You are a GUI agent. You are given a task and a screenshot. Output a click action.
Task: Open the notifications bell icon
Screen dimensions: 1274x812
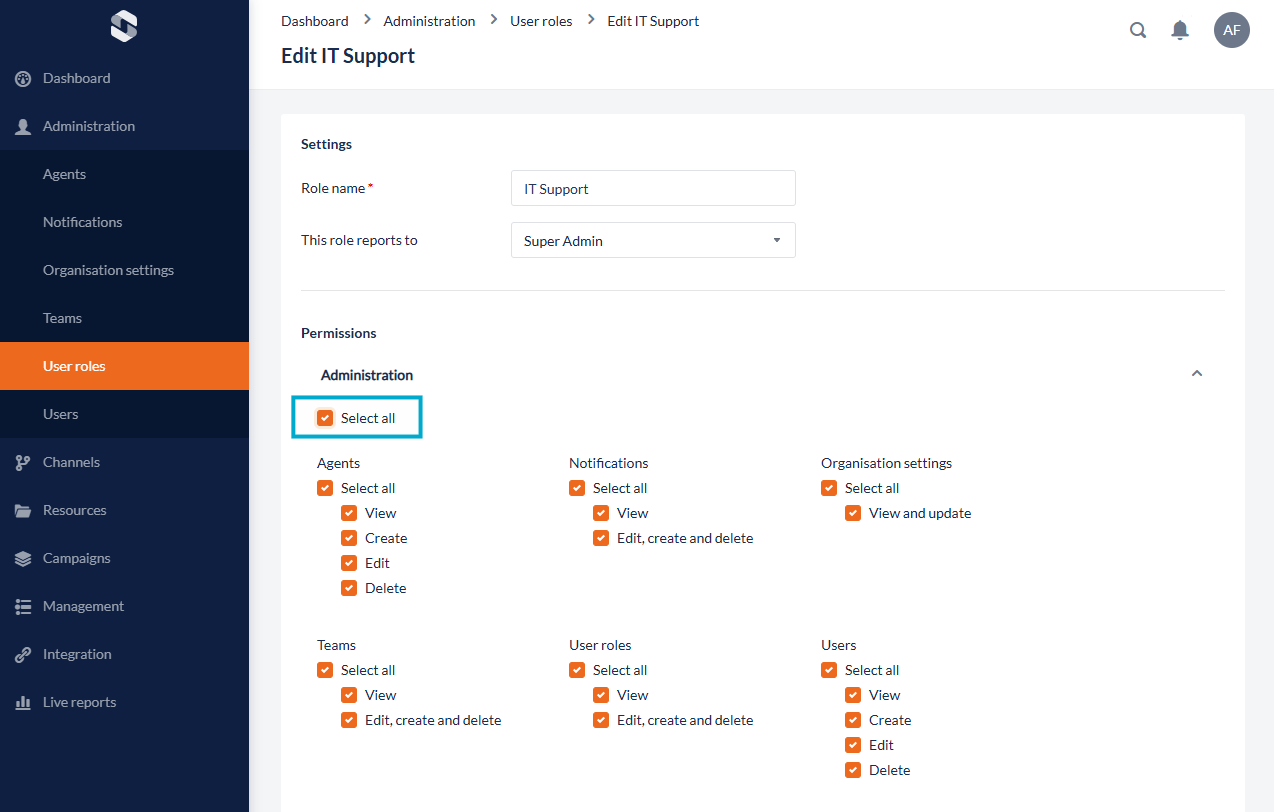pyautogui.click(x=1180, y=30)
